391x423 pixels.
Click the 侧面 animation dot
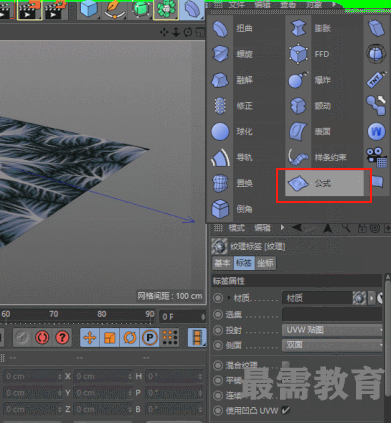[218, 345]
